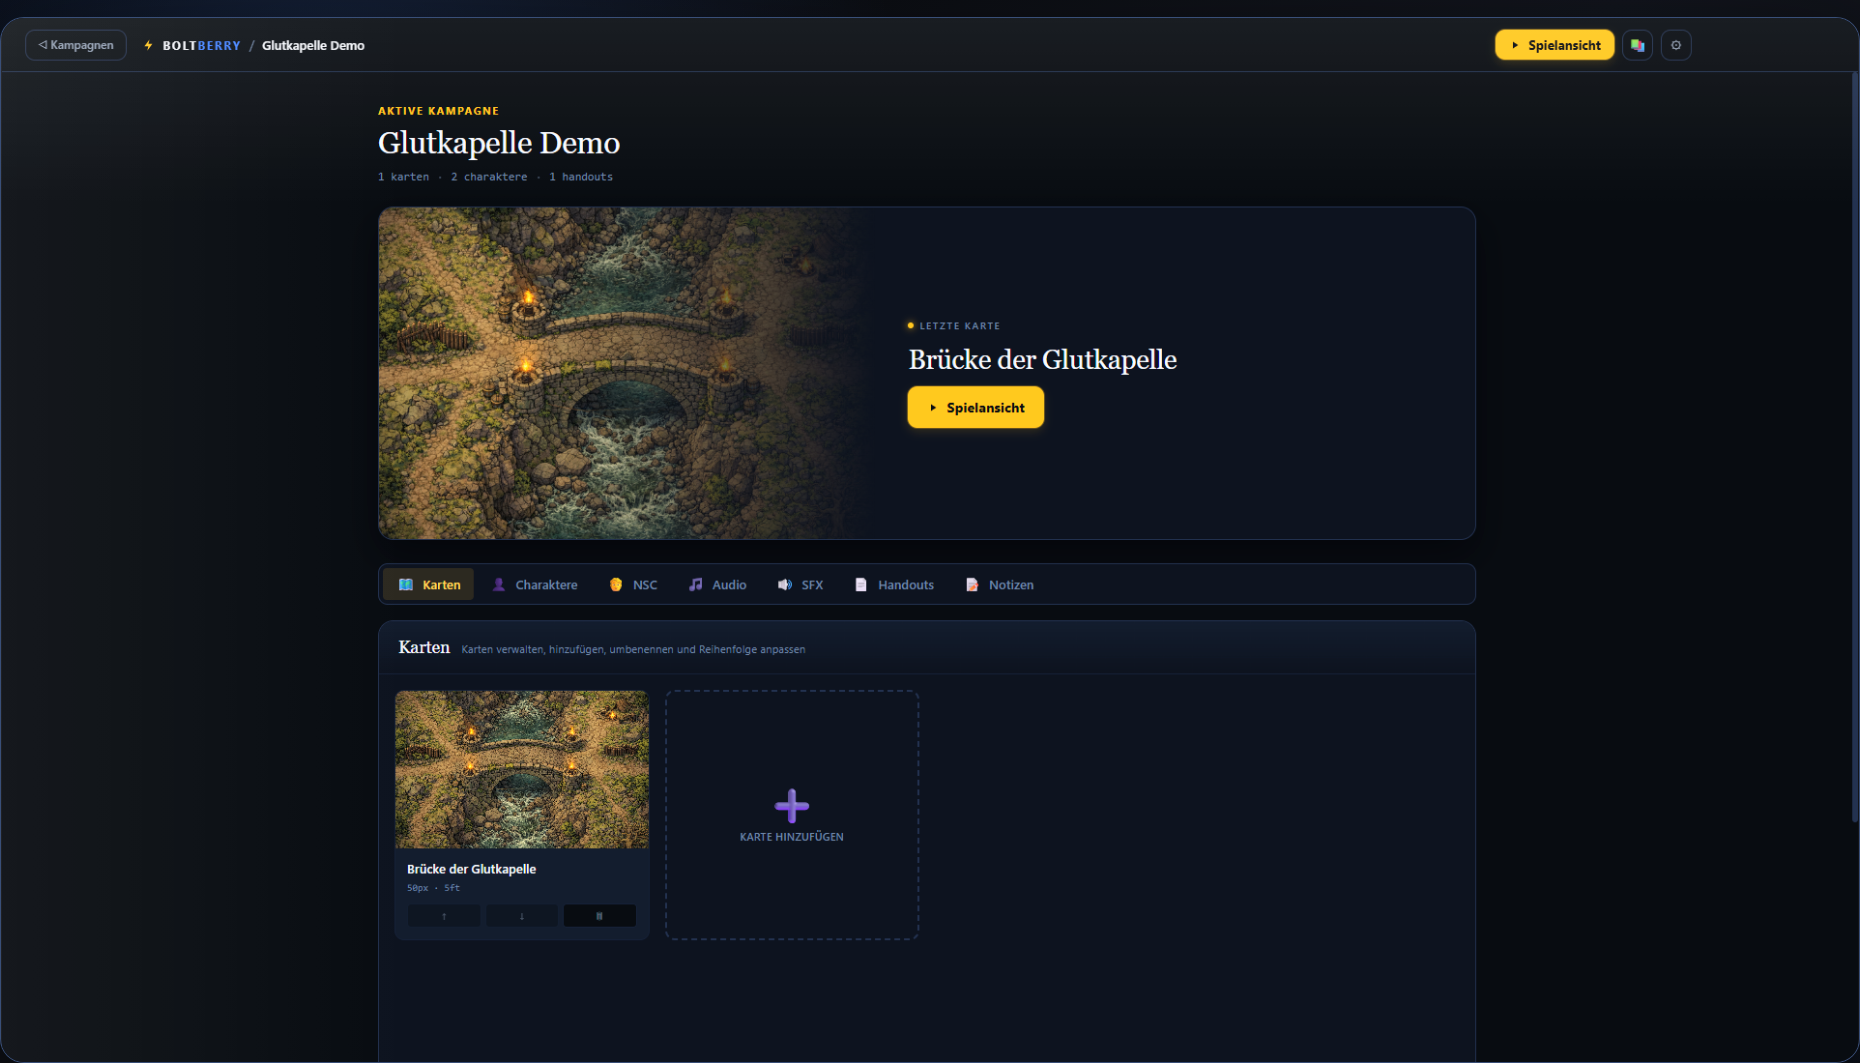1860x1063 pixels.
Task: Click the vertical page scrollbar
Action: (1853, 447)
